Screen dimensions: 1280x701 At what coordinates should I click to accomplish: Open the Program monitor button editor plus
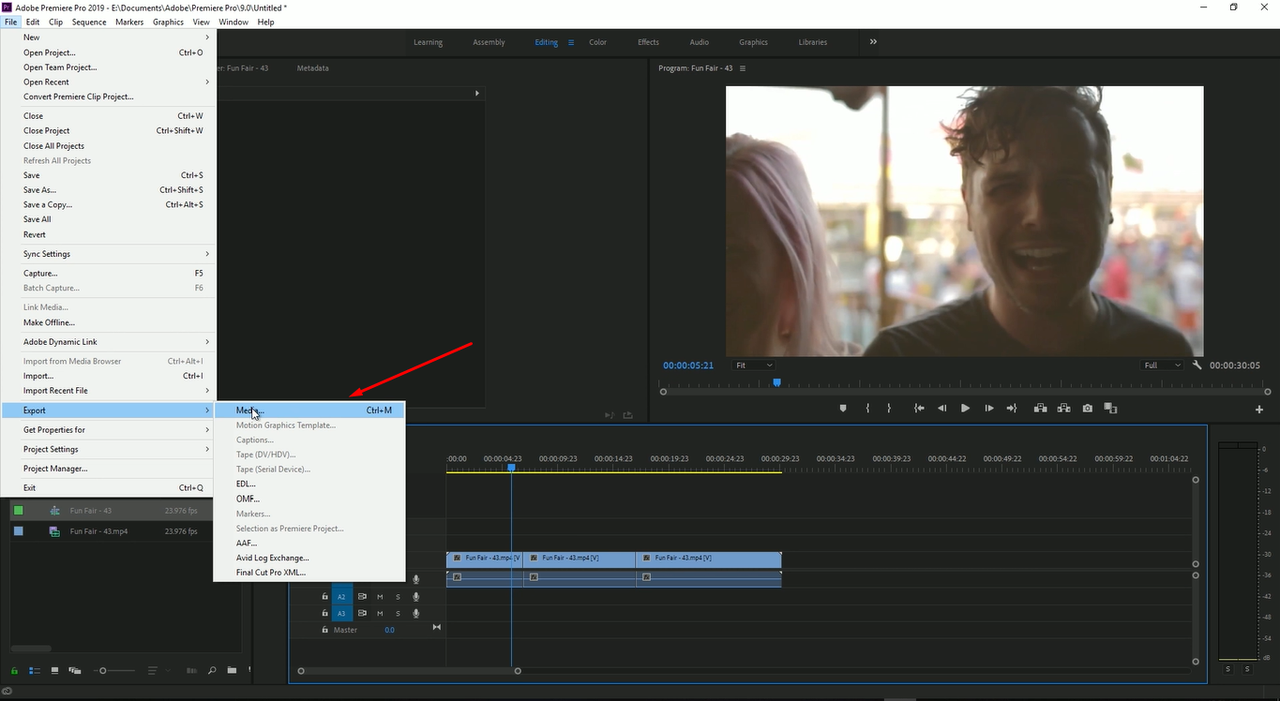(x=1259, y=409)
